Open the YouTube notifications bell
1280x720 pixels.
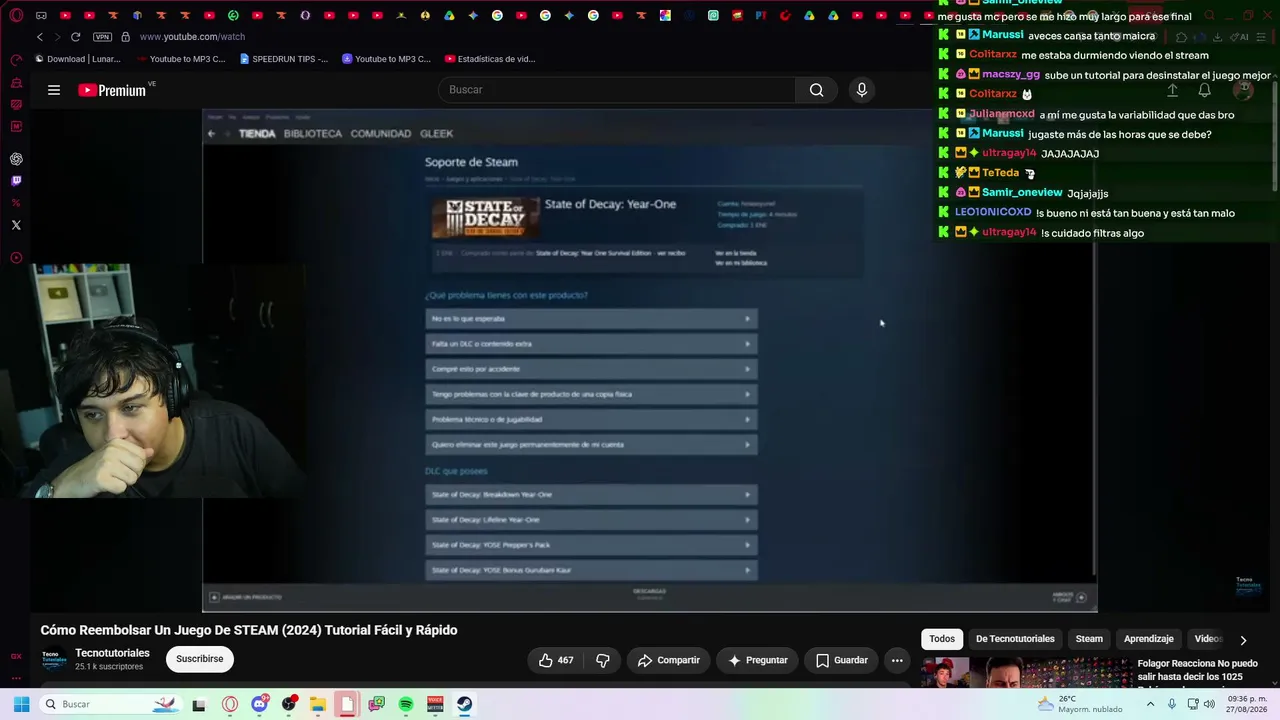coord(1205,90)
